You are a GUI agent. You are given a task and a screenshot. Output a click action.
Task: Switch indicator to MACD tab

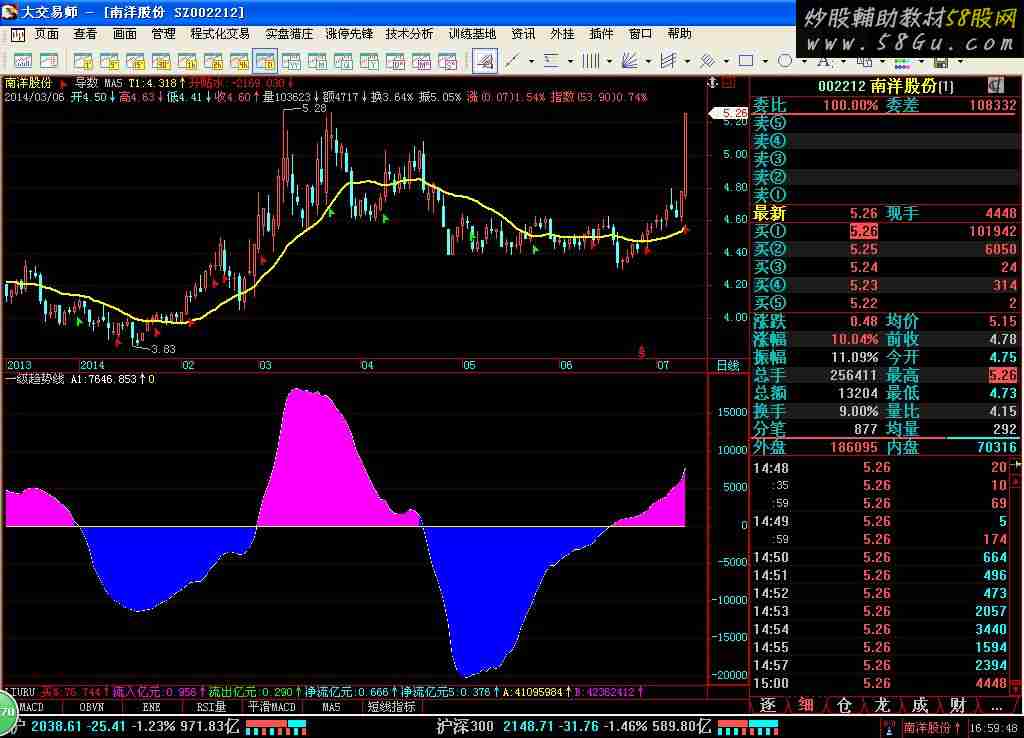(31, 707)
